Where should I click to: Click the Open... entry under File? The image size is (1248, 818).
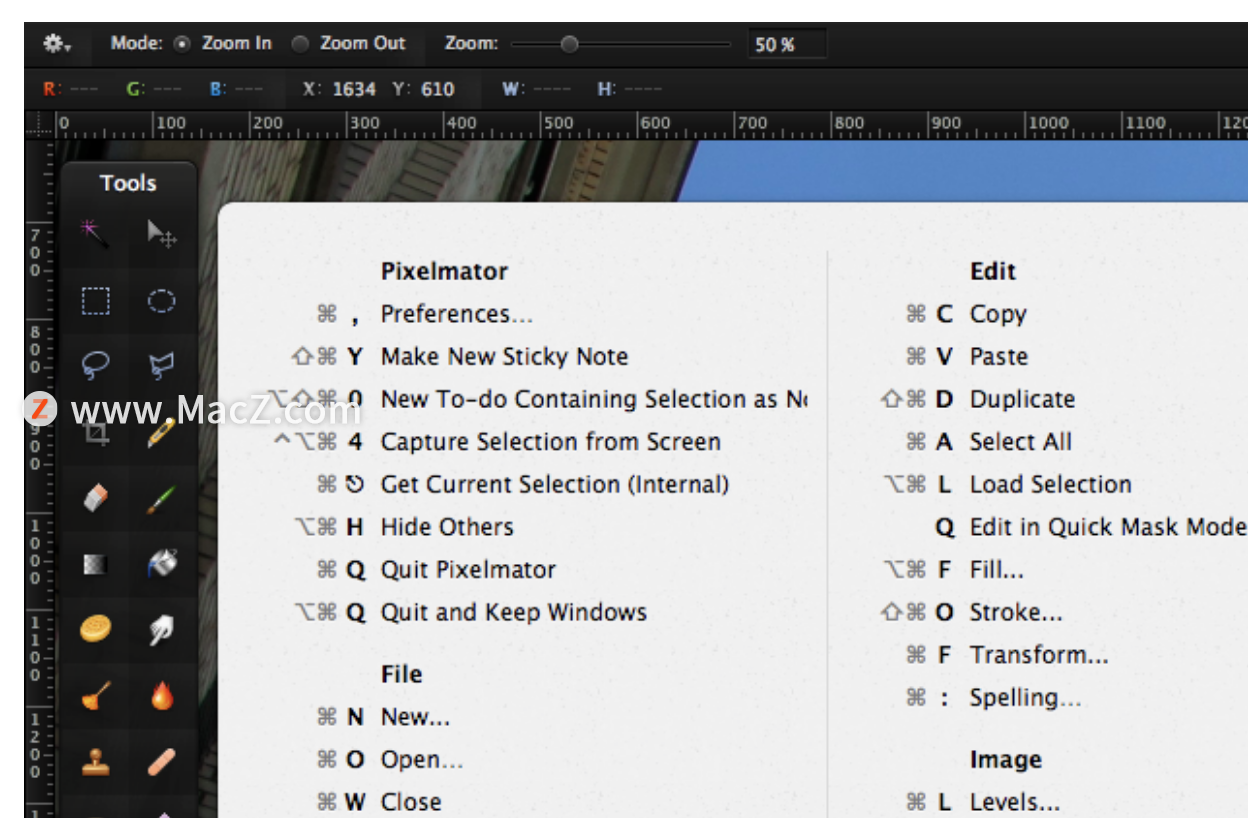pyautogui.click(x=422, y=760)
